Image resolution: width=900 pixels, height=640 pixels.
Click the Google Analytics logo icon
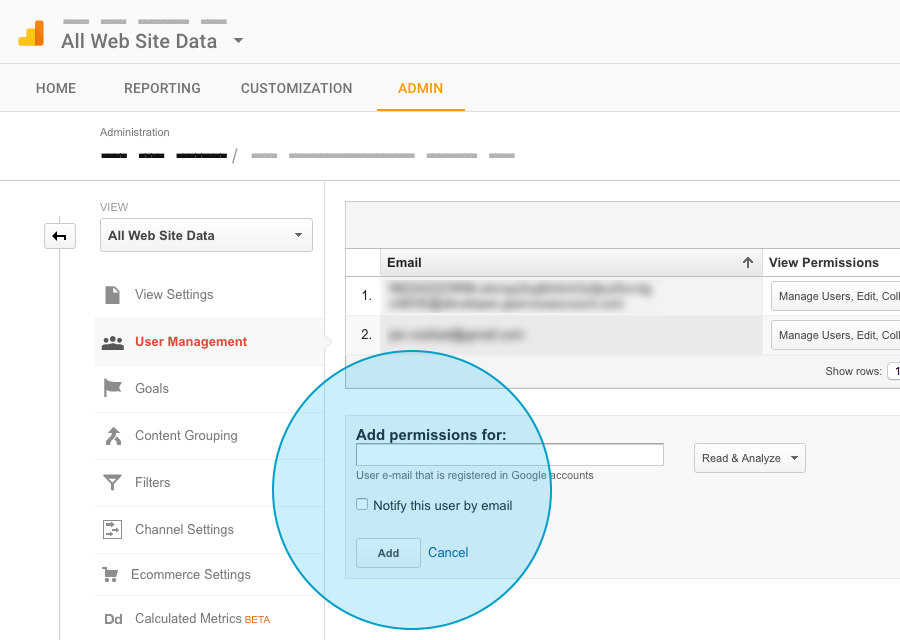click(32, 33)
